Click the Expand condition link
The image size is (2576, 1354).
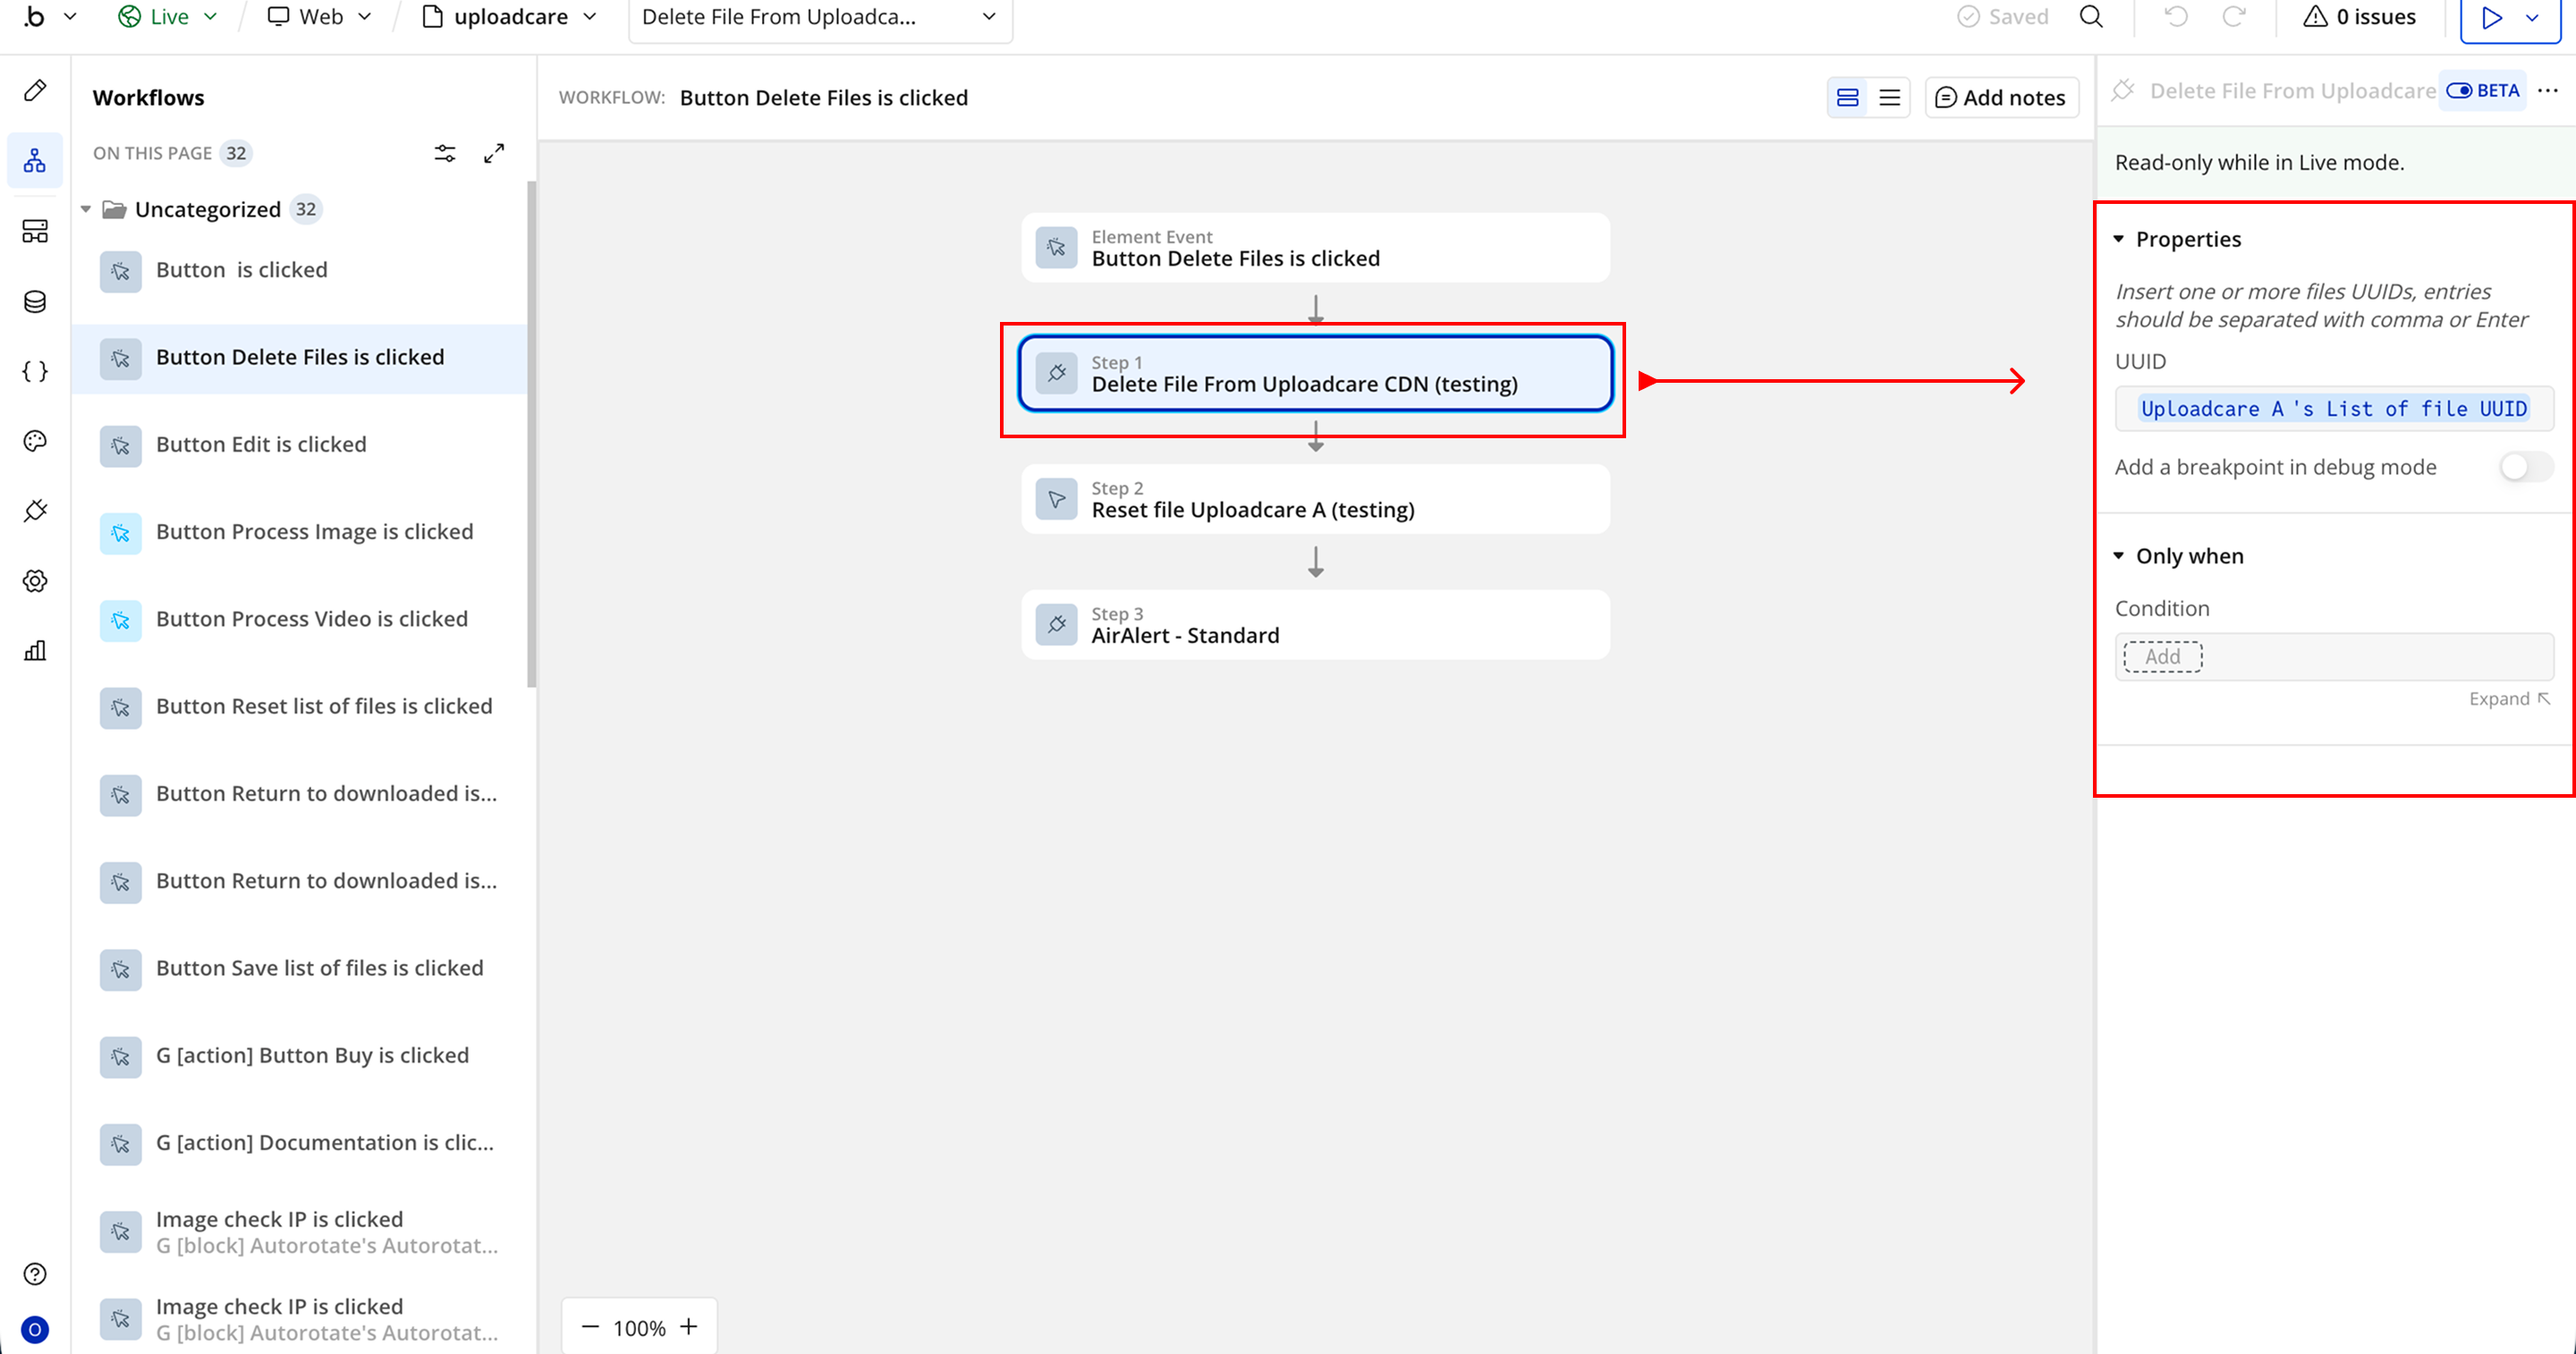tap(2509, 698)
